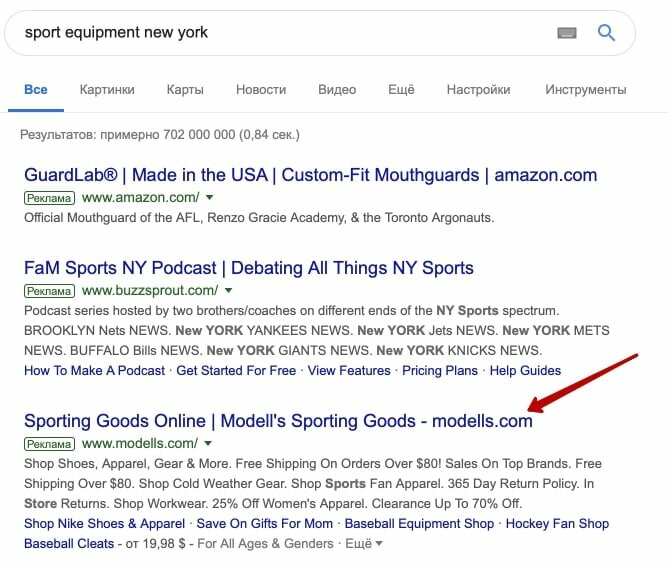Switch to the Картинки tab
Screen dimensions: 668x569
coord(107,90)
